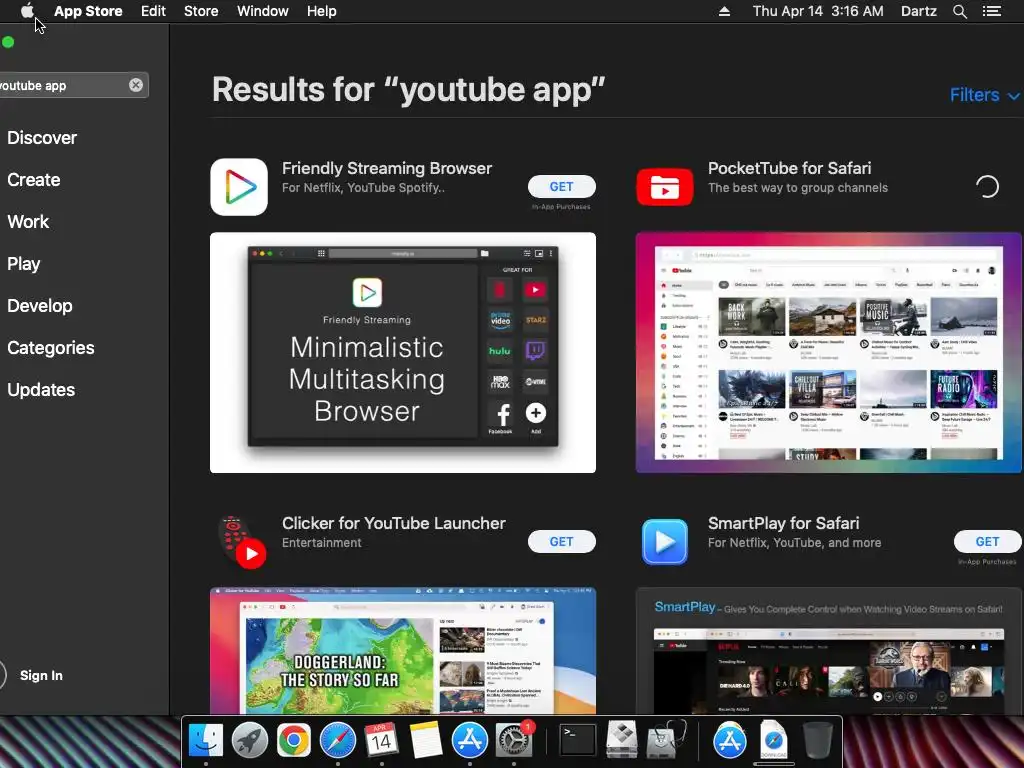Open the Help menu
The image size is (1024, 768).
coord(321,11)
